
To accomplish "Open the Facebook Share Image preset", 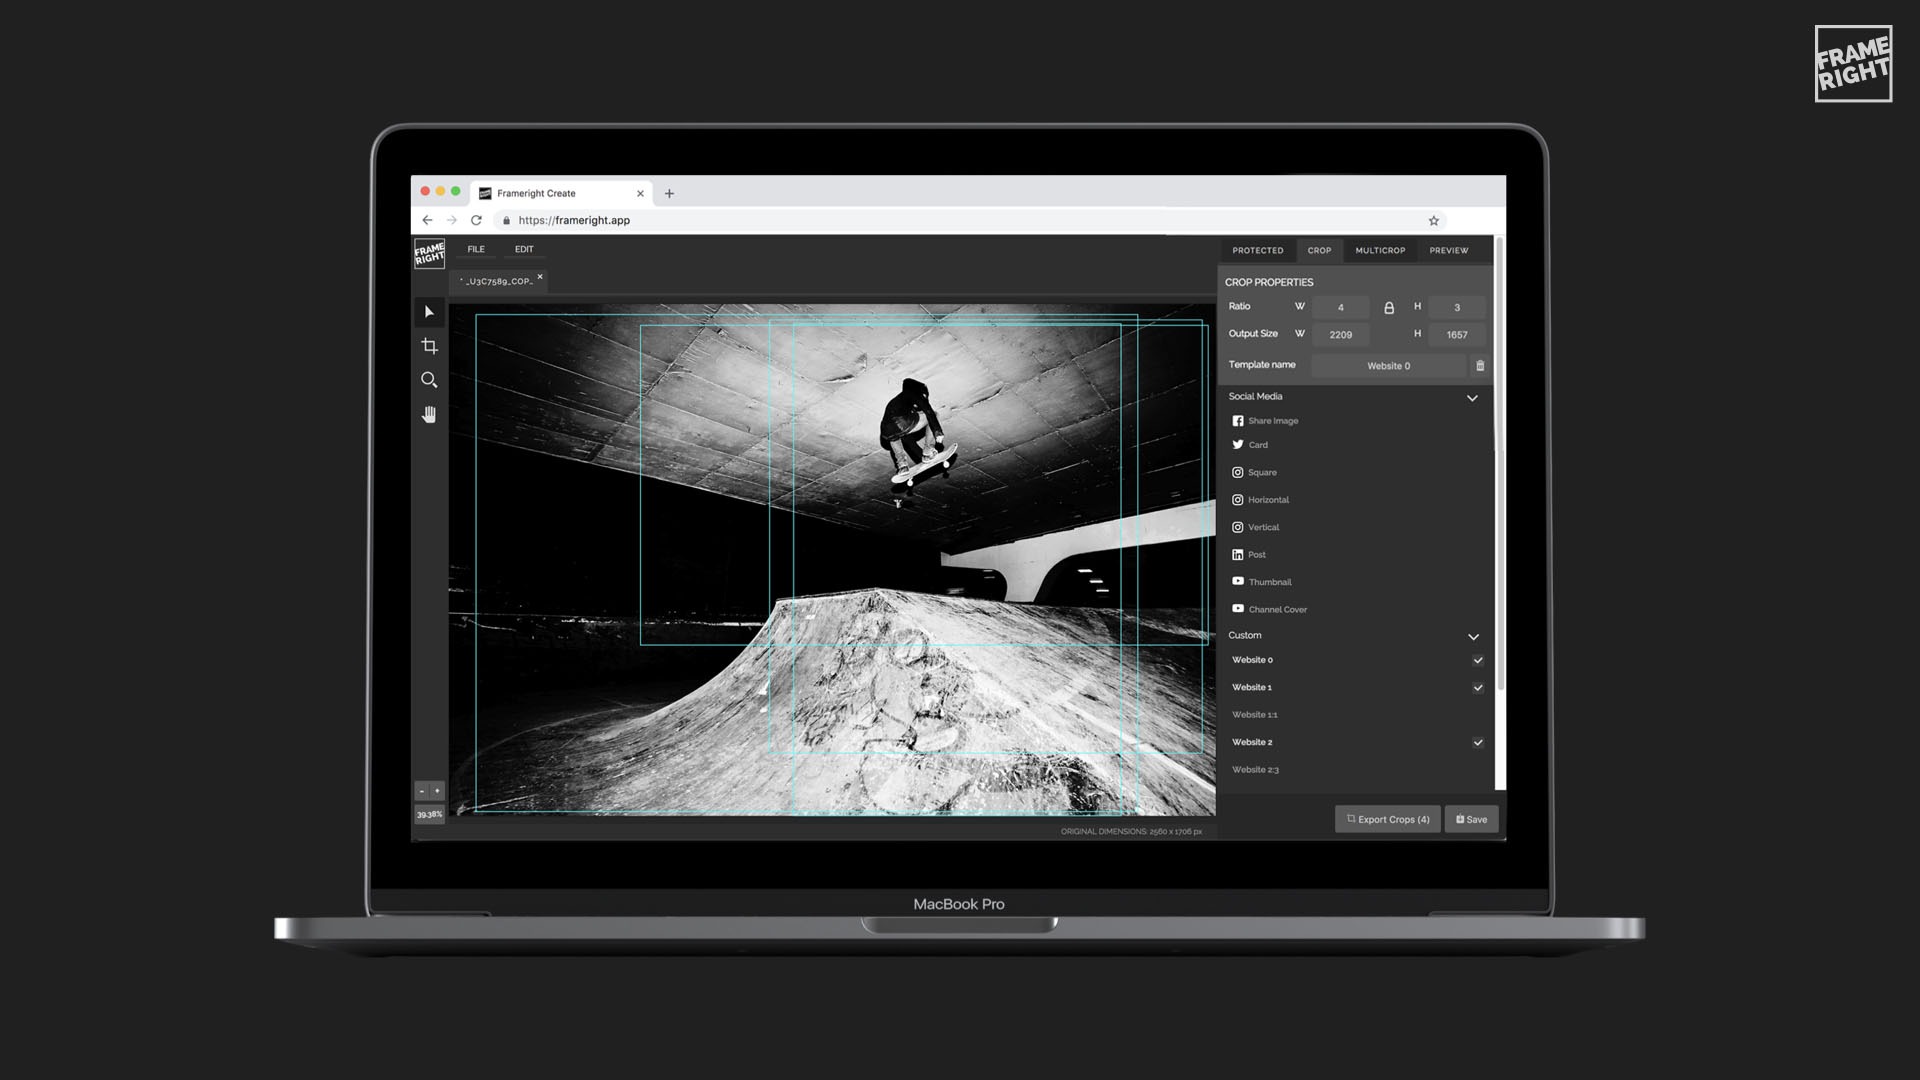I will coord(1272,420).
